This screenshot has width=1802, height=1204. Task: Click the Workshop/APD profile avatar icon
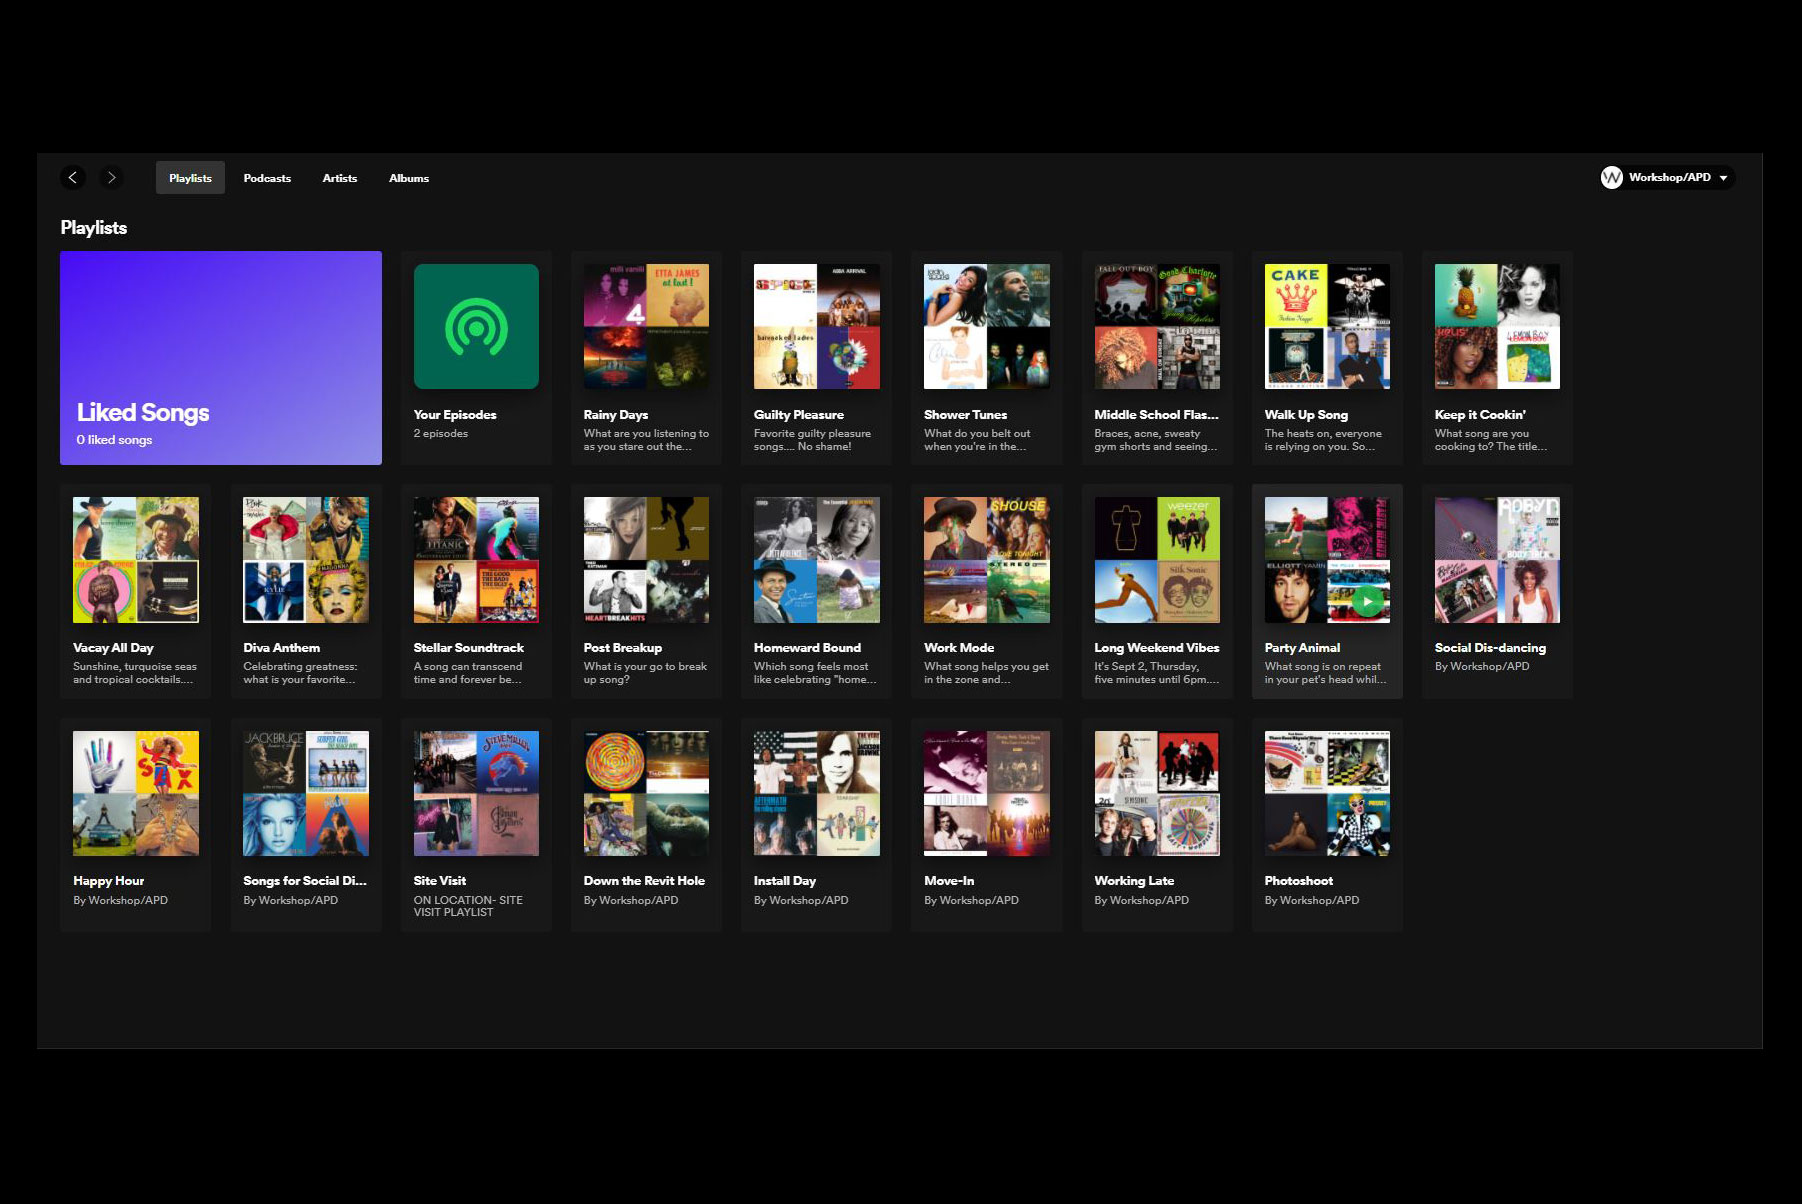pyautogui.click(x=1611, y=178)
